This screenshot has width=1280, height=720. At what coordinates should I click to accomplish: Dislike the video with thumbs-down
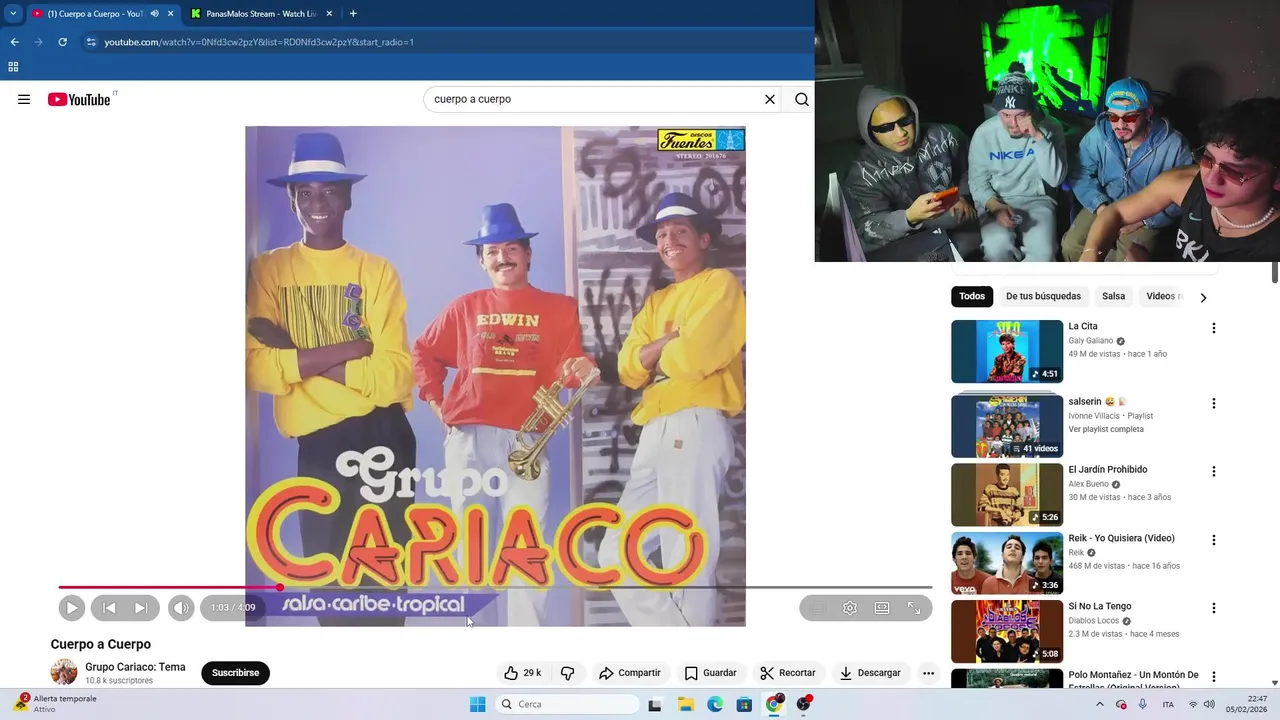[x=567, y=673]
